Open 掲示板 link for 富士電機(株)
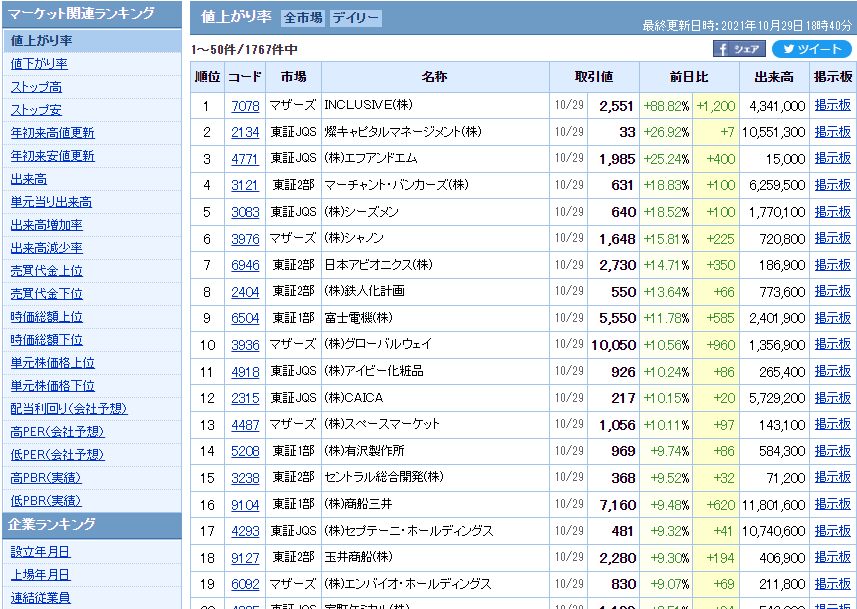Image resolution: width=857 pixels, height=609 pixels. coord(832,318)
